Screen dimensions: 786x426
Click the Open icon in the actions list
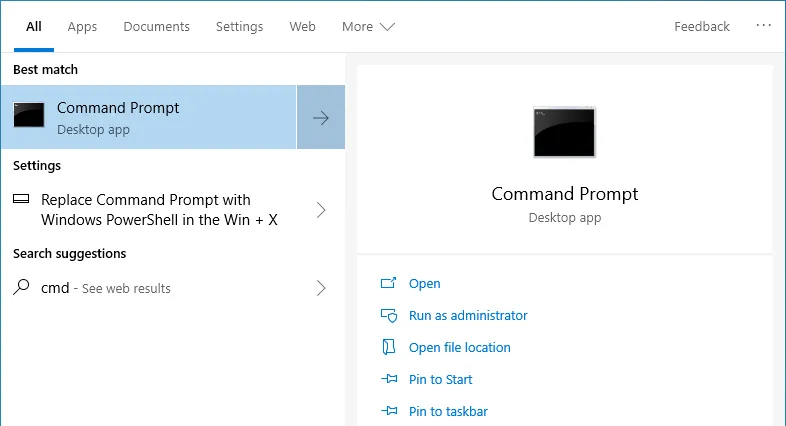coord(389,284)
